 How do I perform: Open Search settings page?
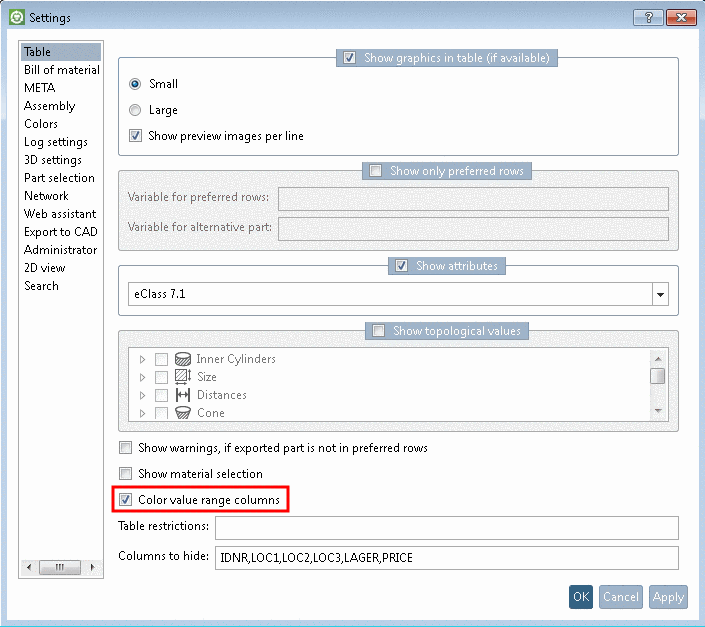41,286
